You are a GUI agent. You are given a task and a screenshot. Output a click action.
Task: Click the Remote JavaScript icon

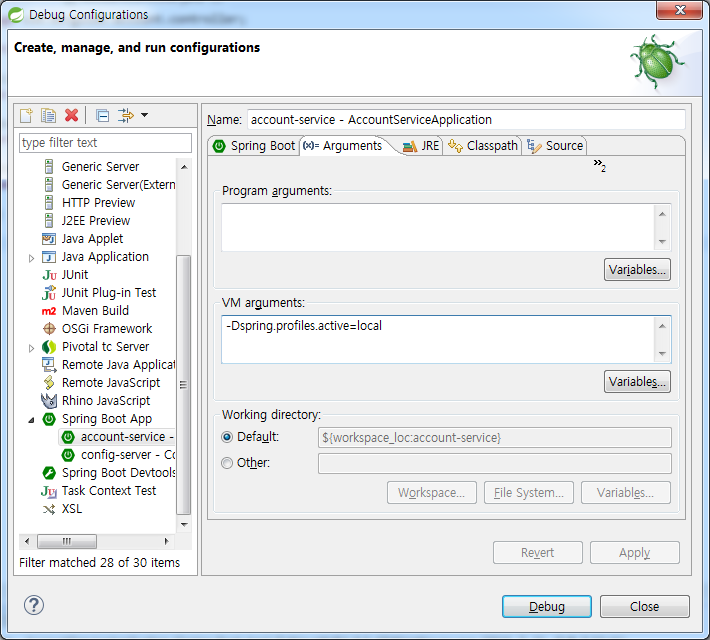(x=49, y=383)
